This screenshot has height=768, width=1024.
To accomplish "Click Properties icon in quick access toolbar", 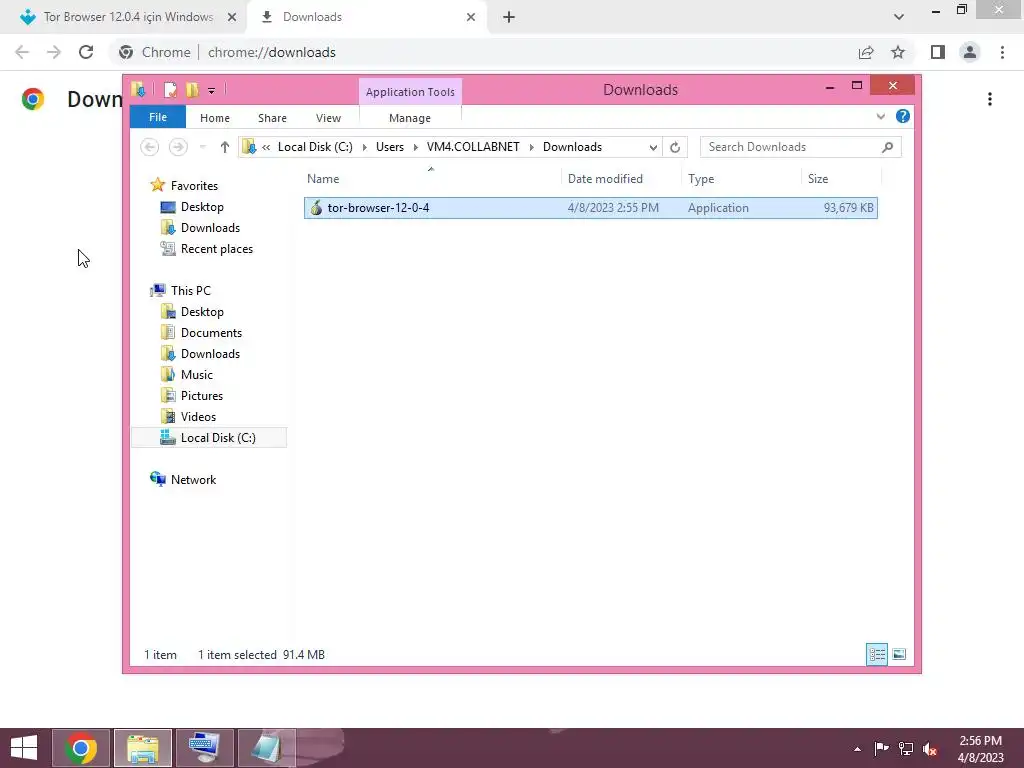I will pyautogui.click(x=170, y=89).
